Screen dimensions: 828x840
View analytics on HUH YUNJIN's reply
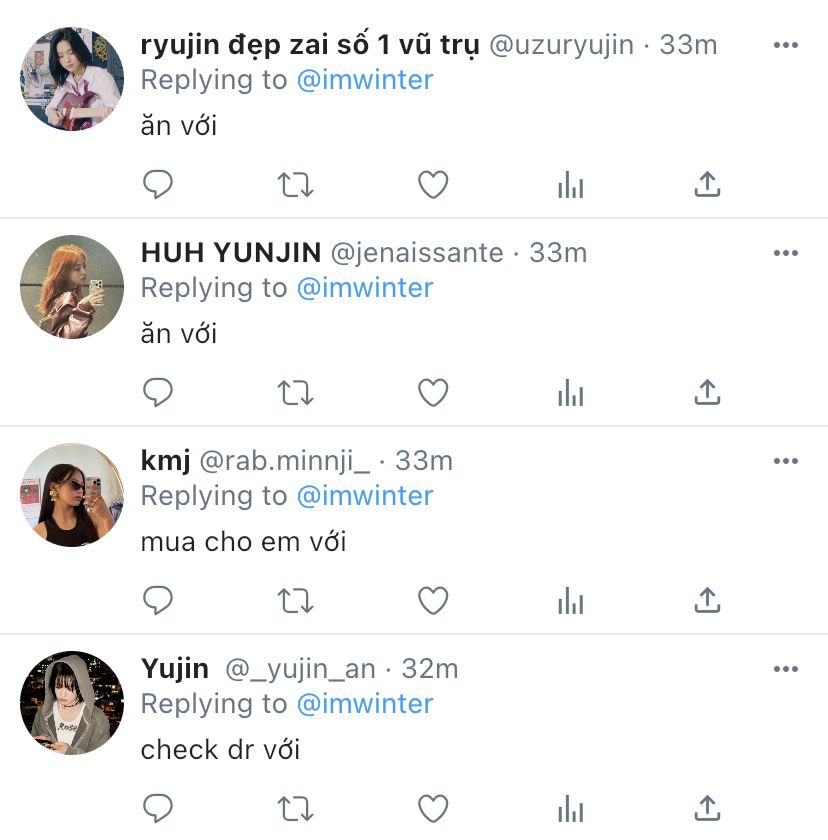point(570,392)
